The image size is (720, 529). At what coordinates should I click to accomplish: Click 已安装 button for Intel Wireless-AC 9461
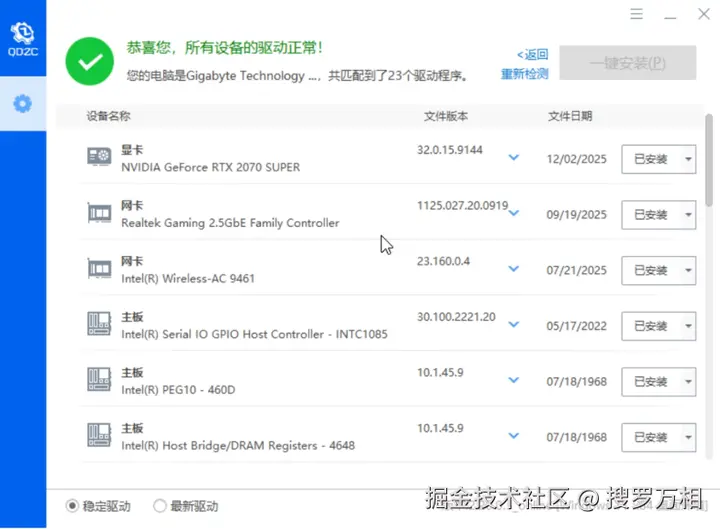[651, 270]
